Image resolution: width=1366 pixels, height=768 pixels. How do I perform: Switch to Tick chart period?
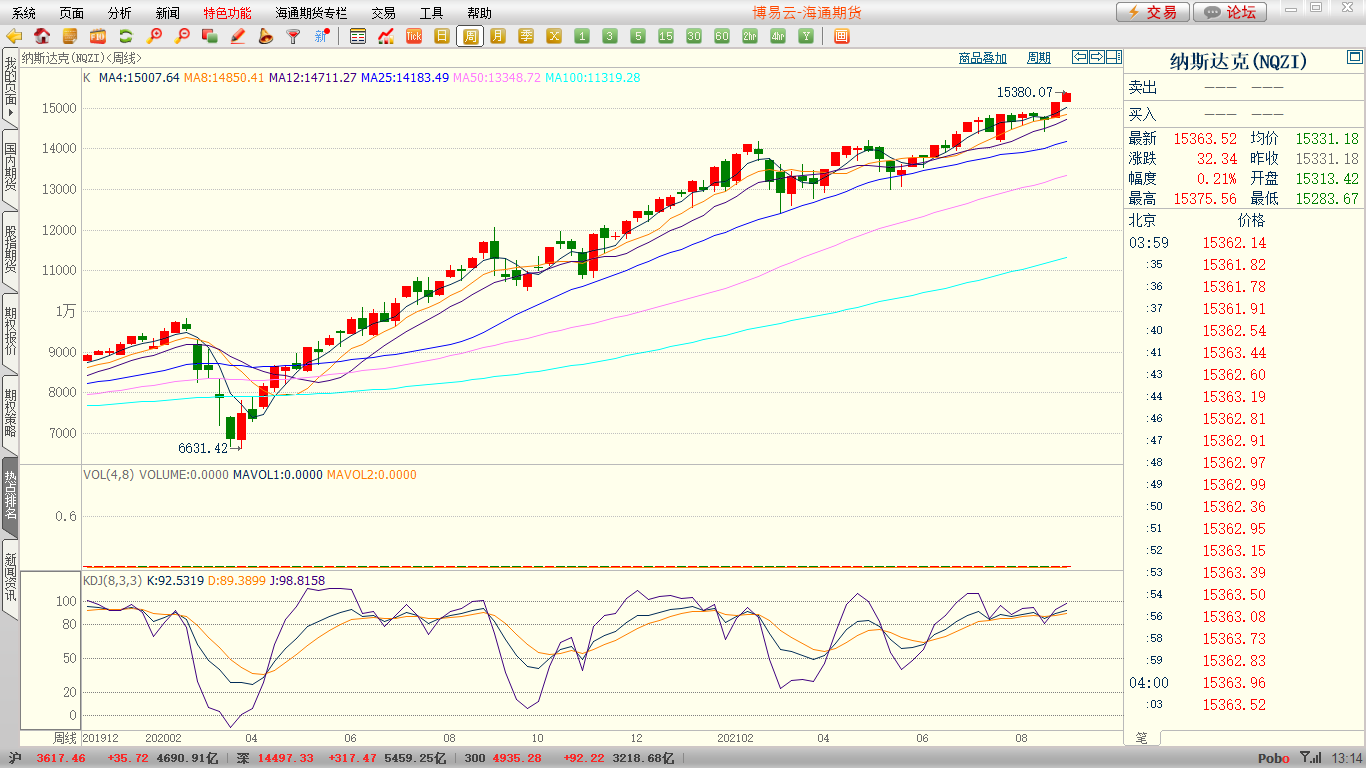coord(414,36)
